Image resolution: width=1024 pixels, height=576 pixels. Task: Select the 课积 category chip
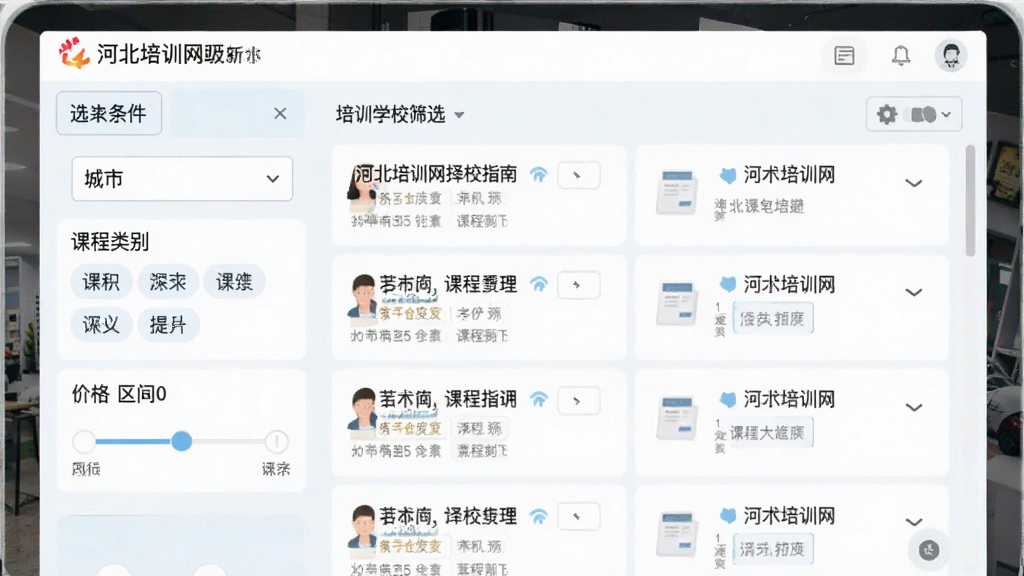tap(101, 282)
